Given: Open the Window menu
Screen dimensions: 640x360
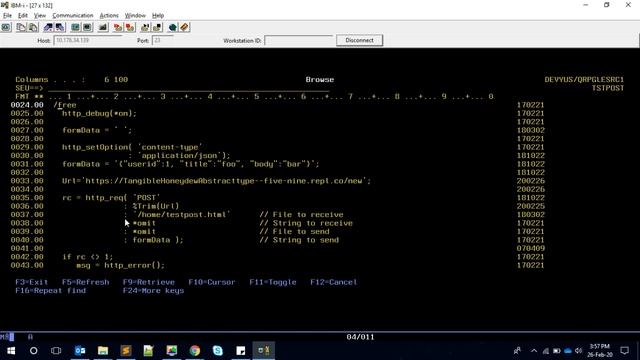Looking at the screenshot, I should click(x=135, y=16).
